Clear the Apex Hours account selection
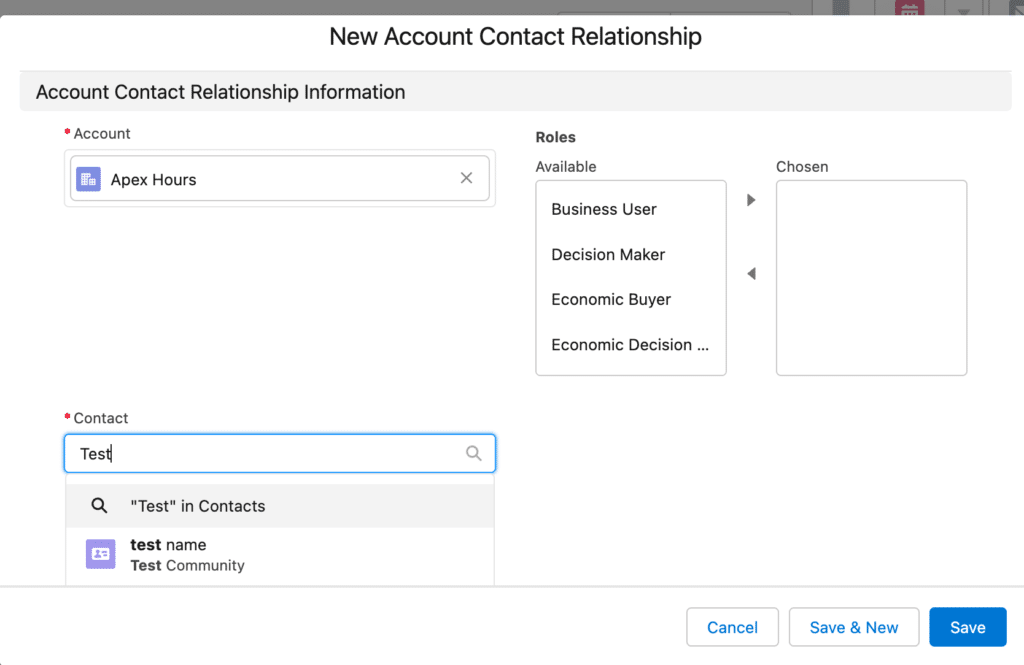 click(x=466, y=178)
